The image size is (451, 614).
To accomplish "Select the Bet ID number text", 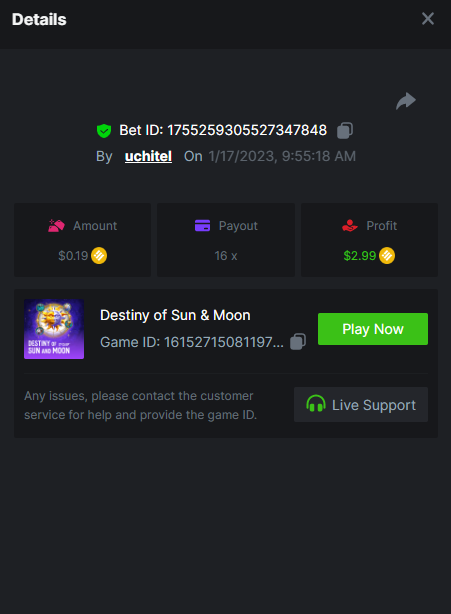I will click(x=247, y=130).
